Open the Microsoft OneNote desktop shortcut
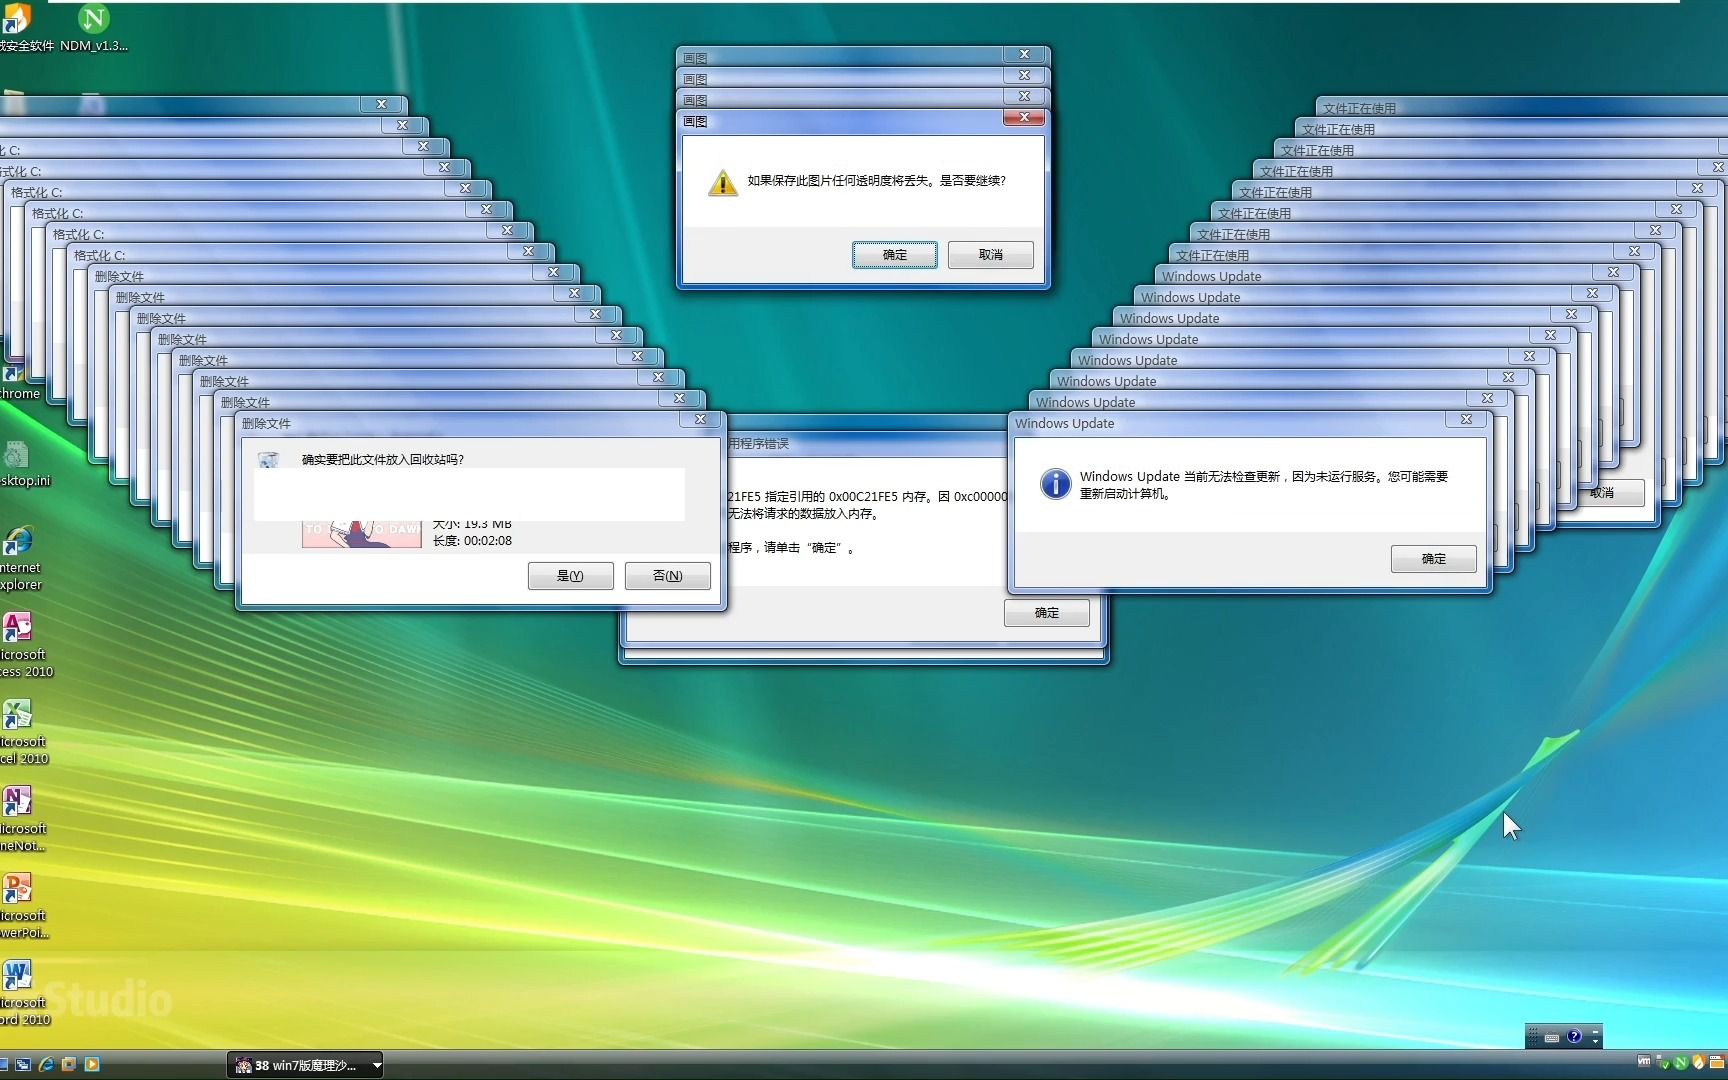Viewport: 1728px width, 1080px height. [x=22, y=820]
